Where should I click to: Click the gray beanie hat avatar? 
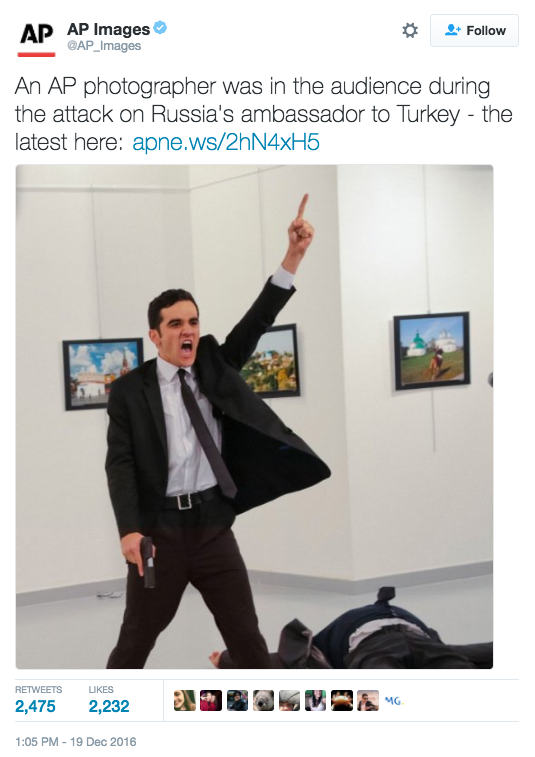pos(289,701)
